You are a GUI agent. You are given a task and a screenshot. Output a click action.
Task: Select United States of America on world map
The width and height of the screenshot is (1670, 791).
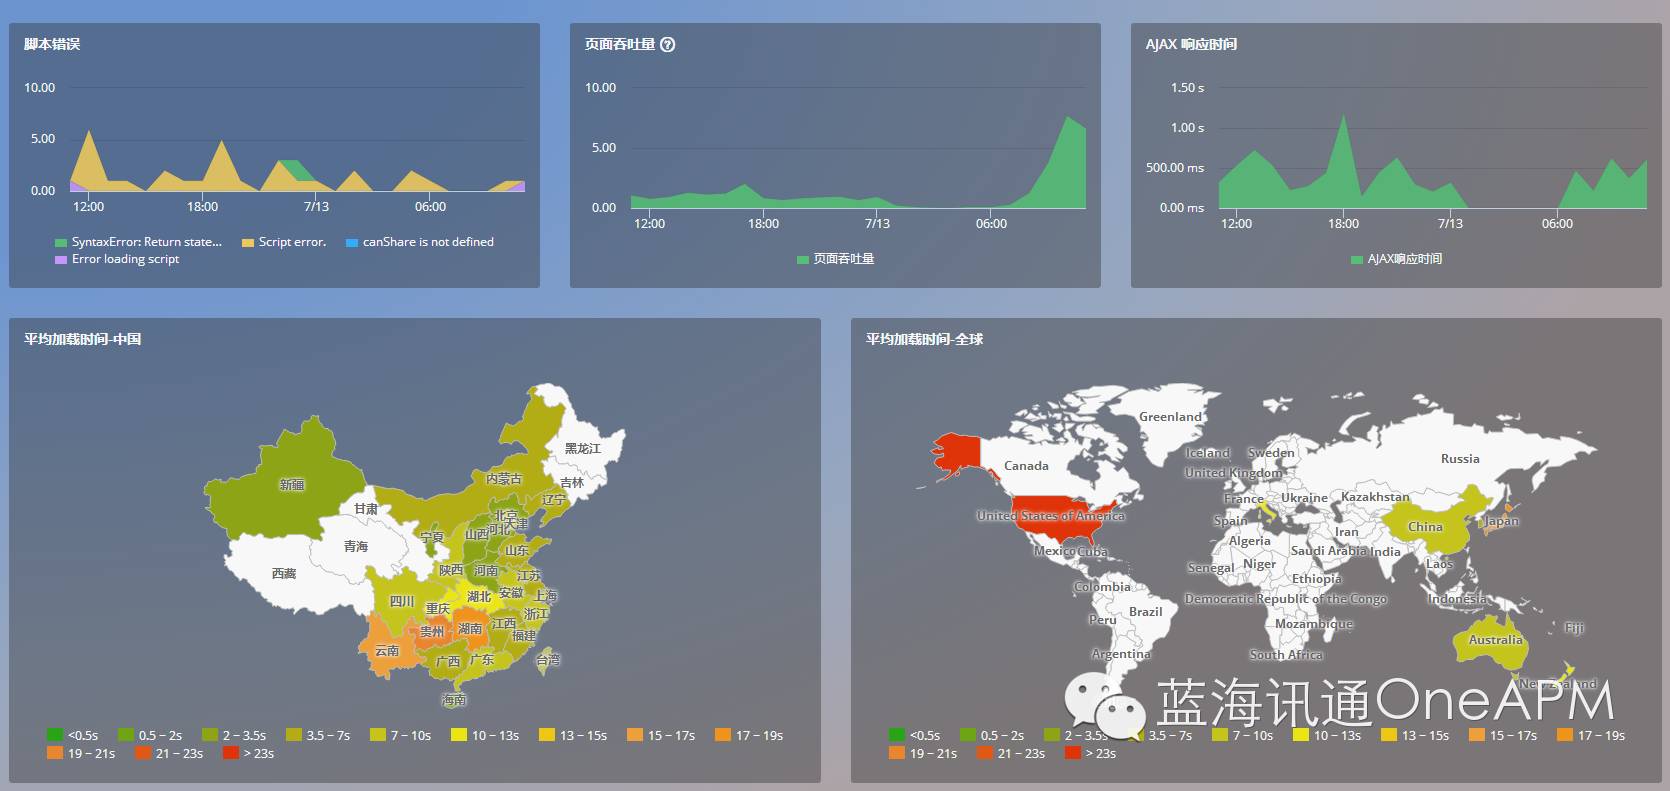point(1050,516)
